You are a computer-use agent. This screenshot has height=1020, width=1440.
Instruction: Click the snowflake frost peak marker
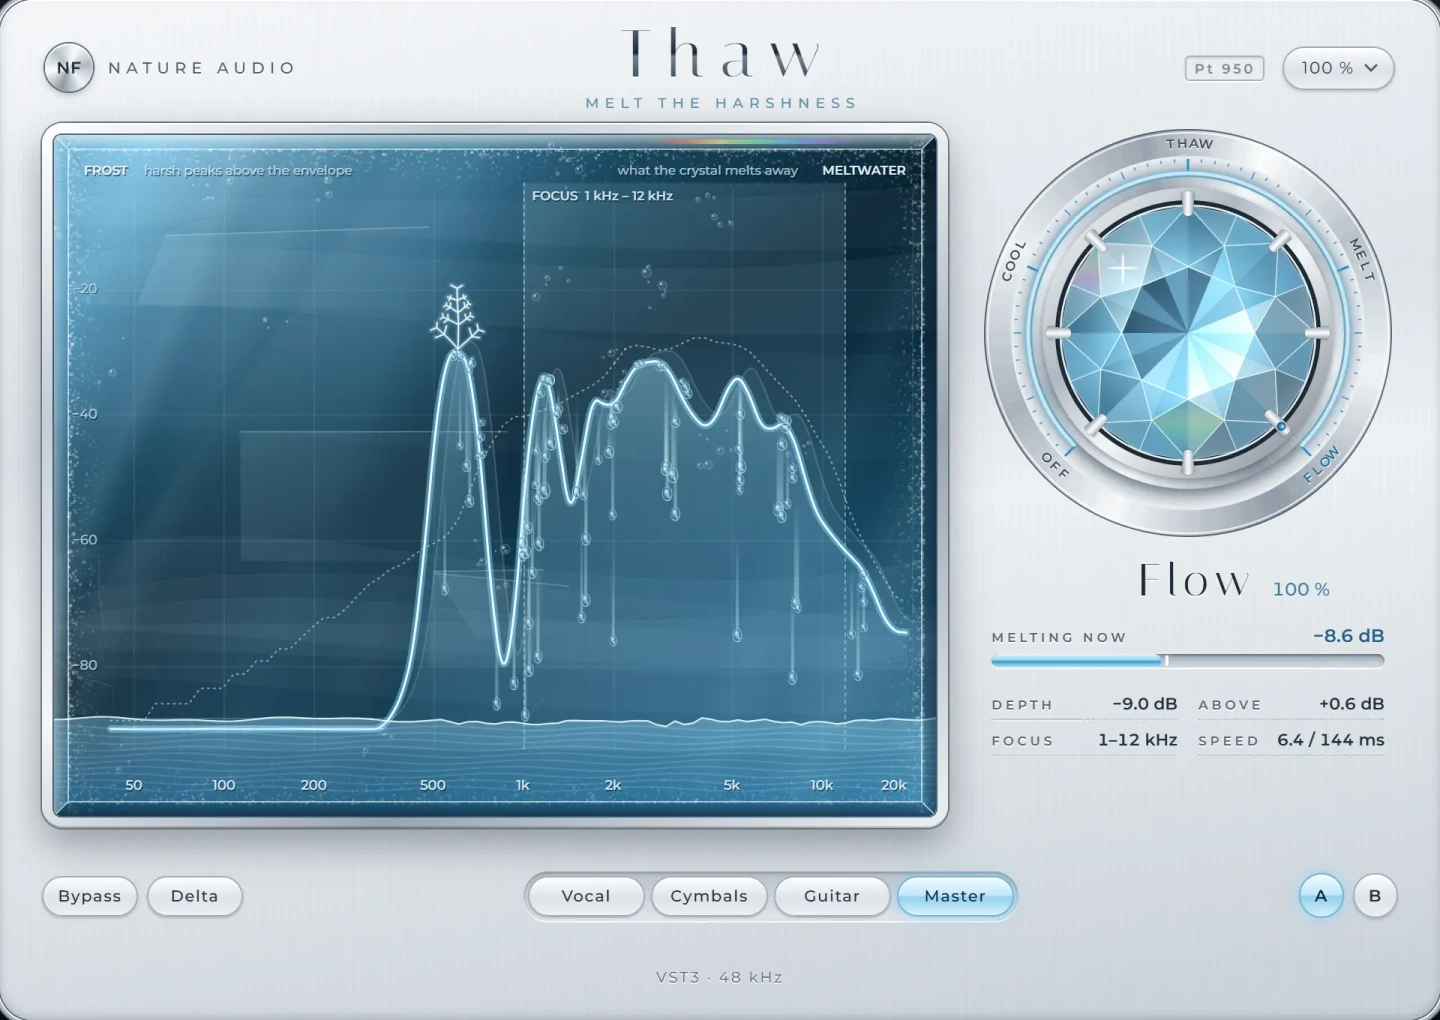pyautogui.click(x=457, y=316)
